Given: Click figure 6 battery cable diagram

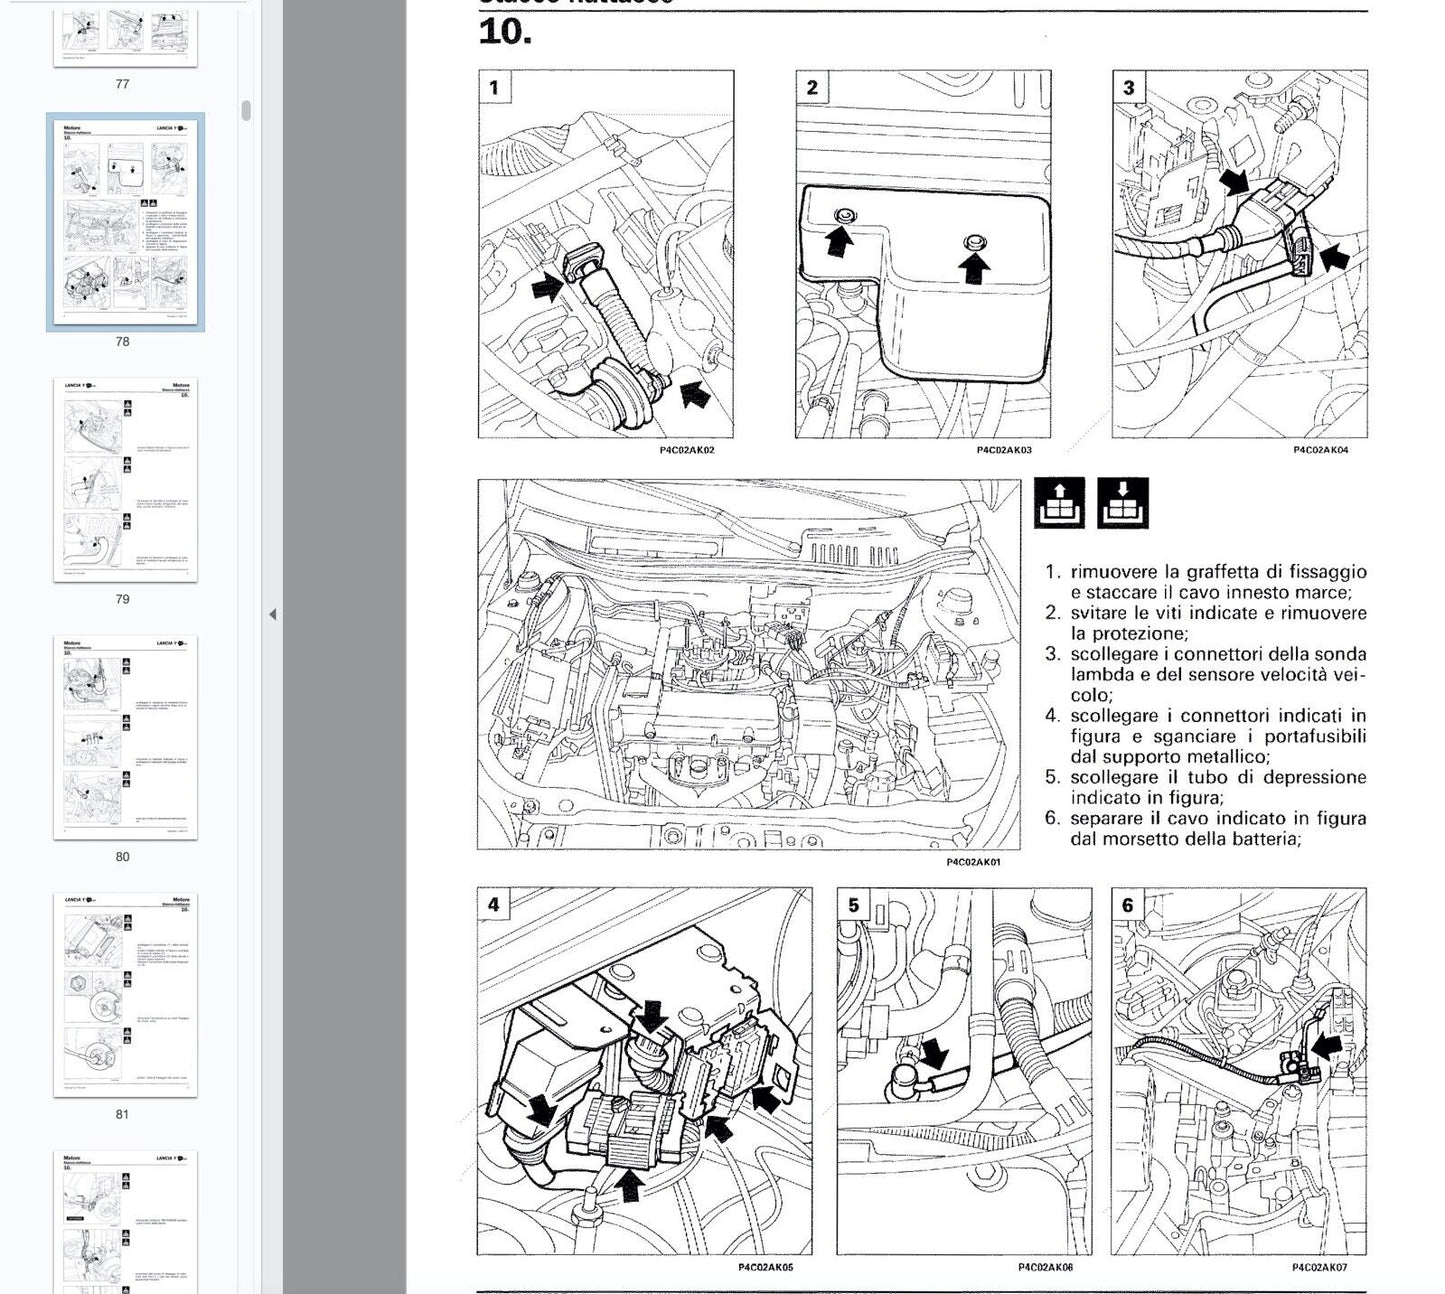Looking at the screenshot, I should tap(1239, 1071).
